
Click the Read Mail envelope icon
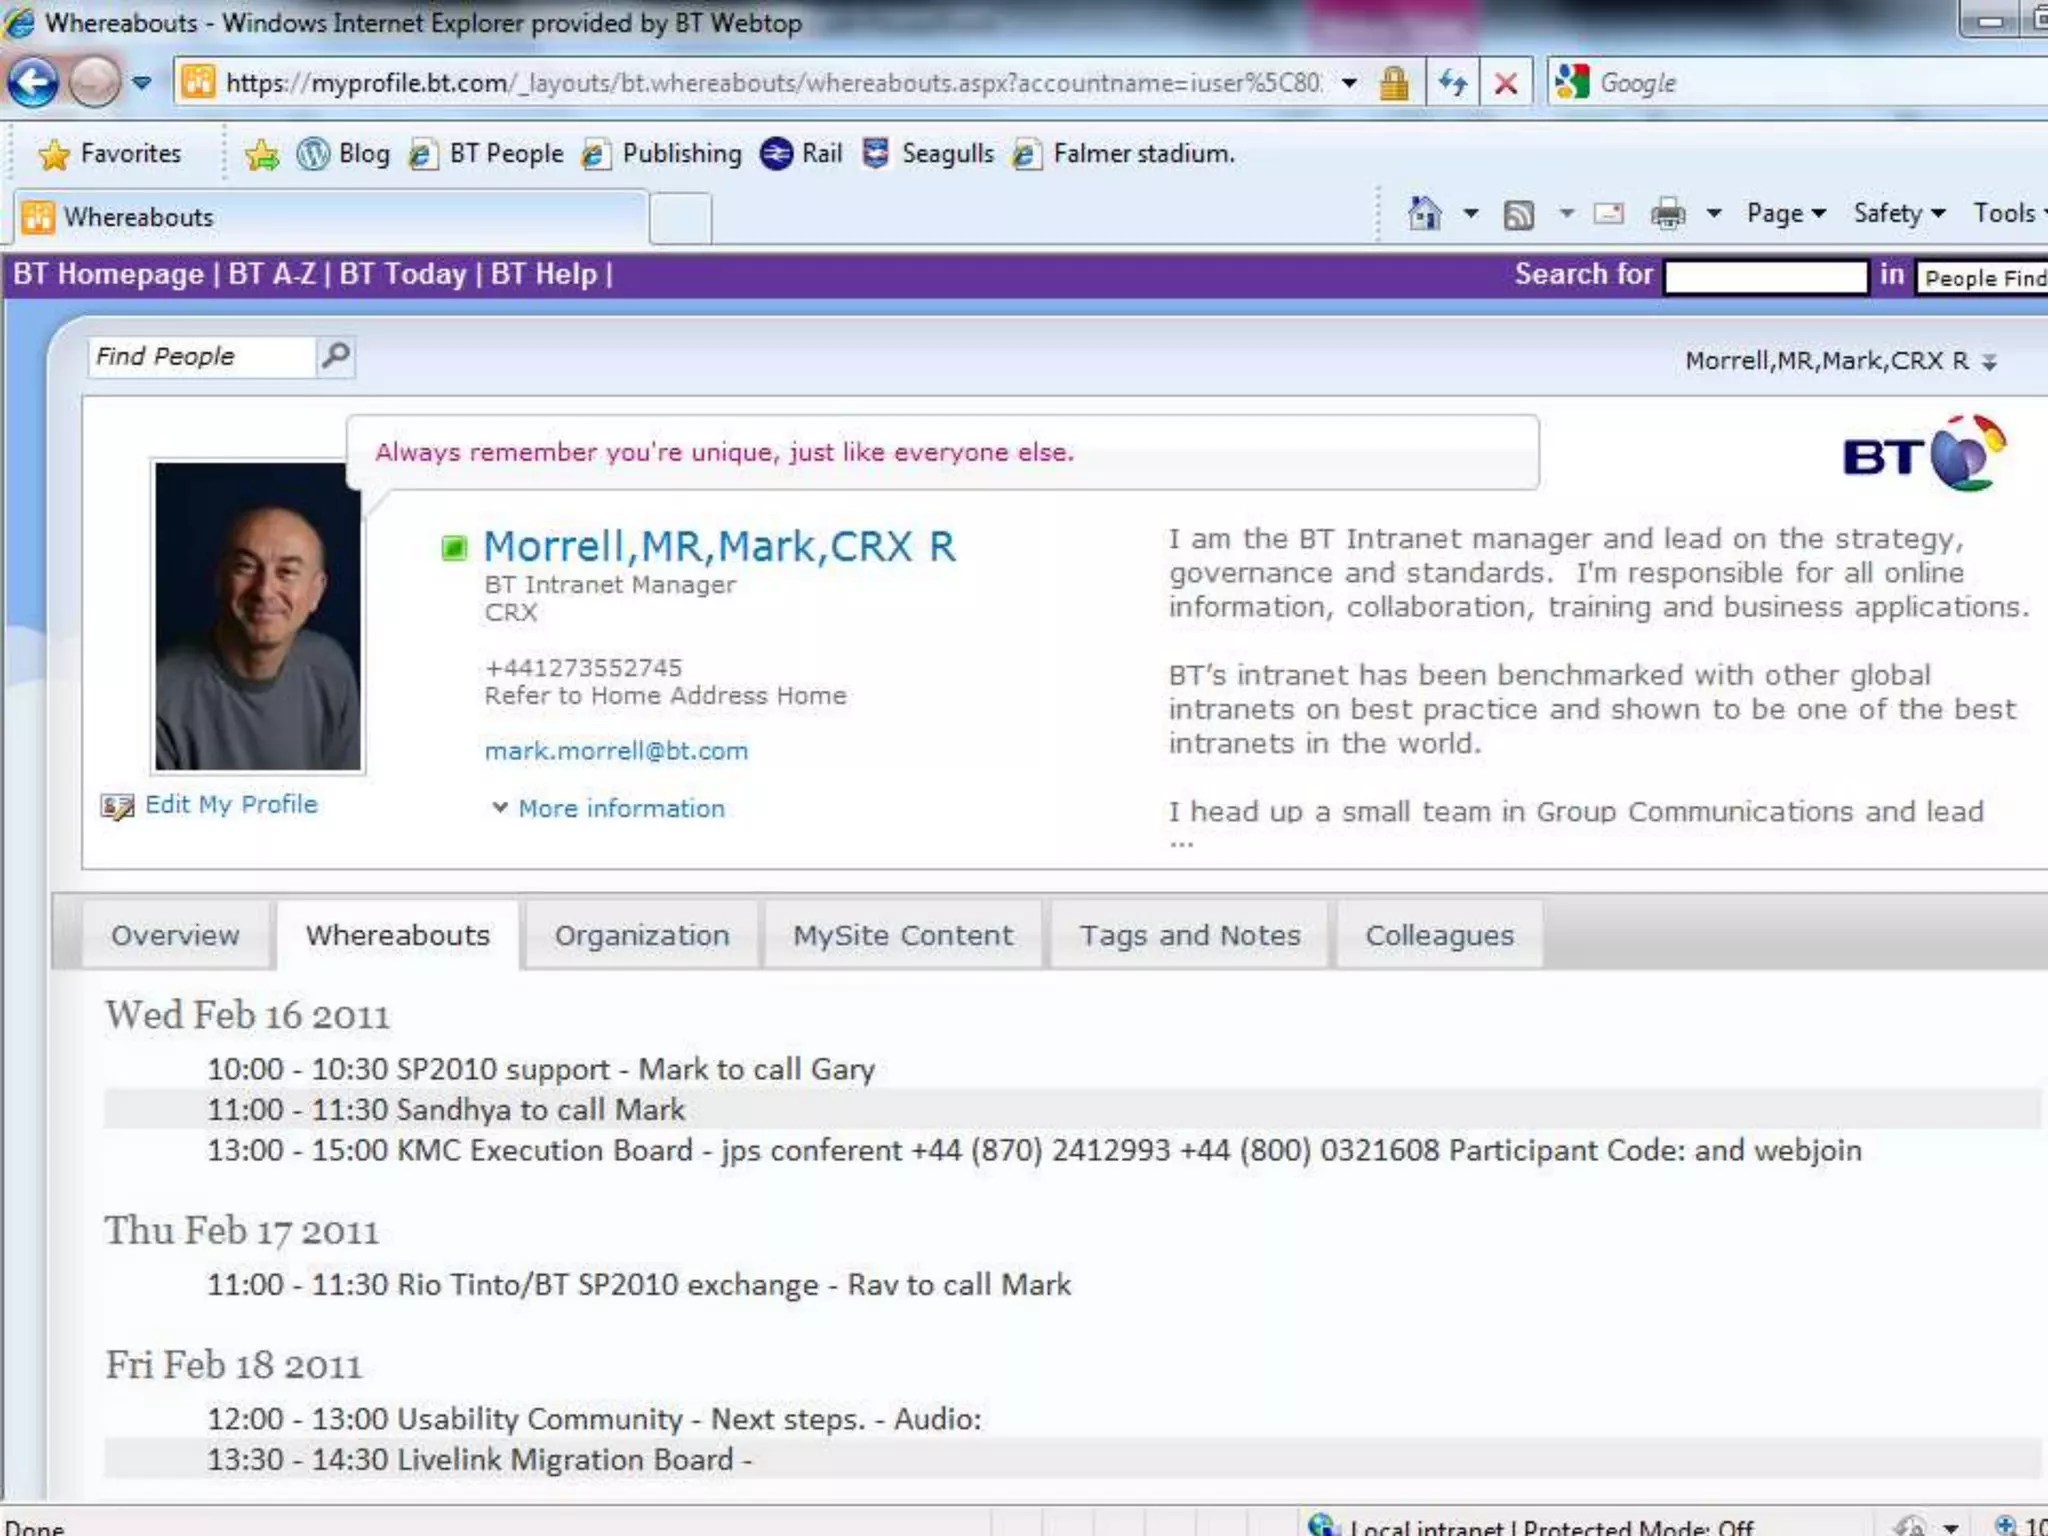pyautogui.click(x=1609, y=213)
